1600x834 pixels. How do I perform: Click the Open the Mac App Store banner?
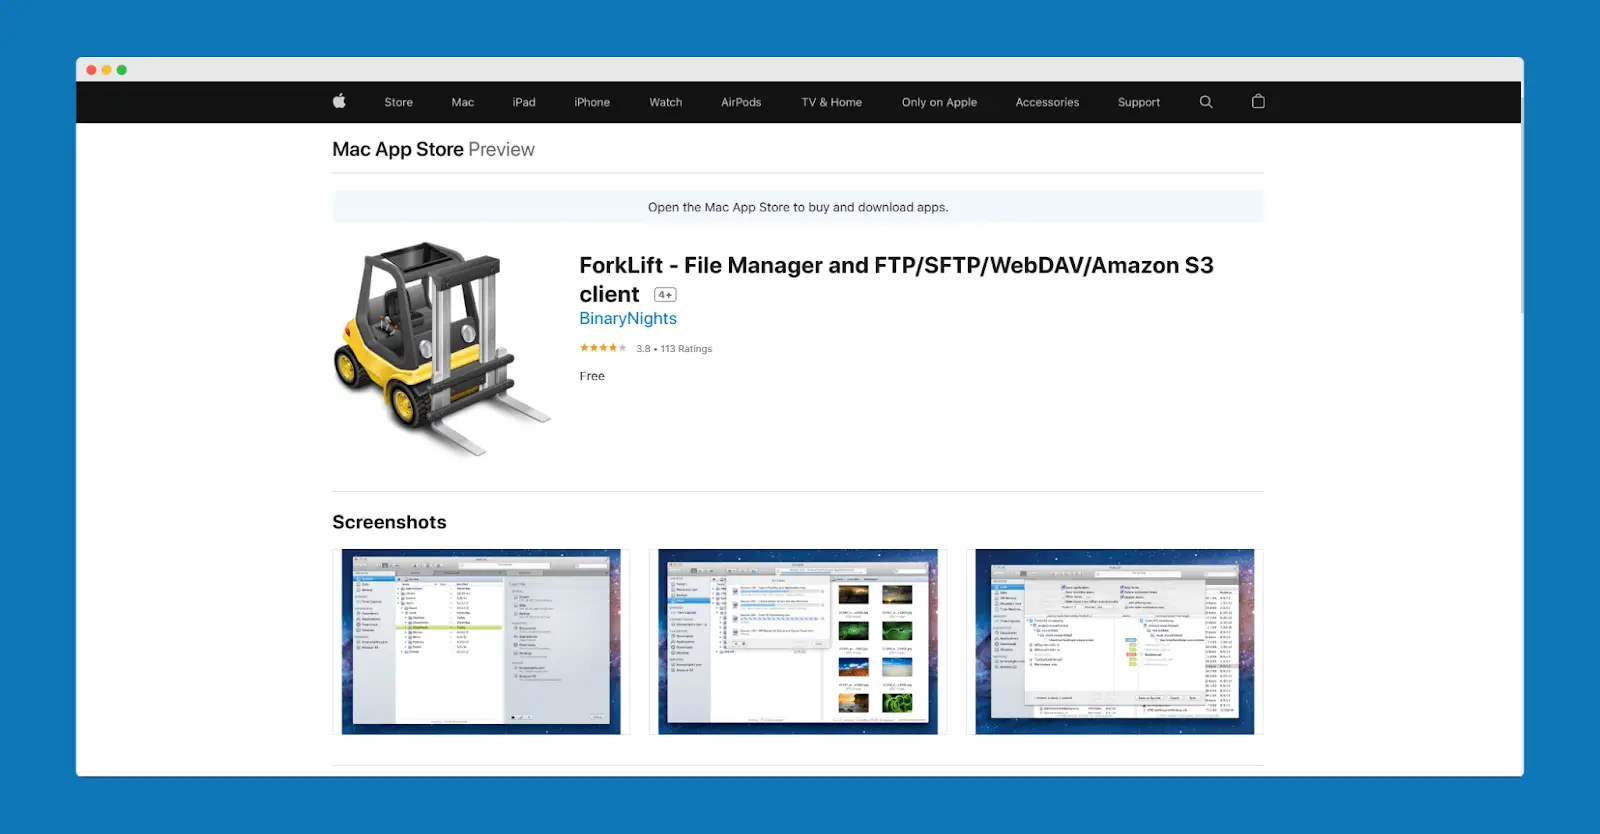point(798,207)
